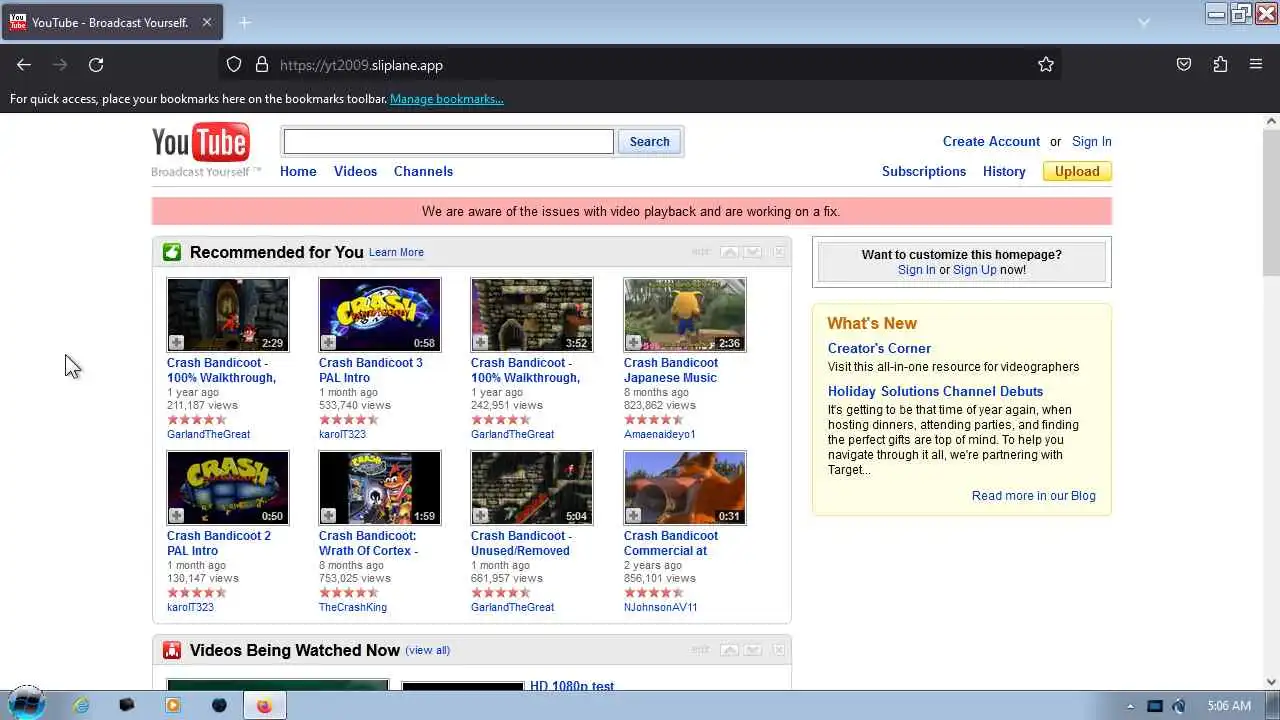The image size is (1280, 720).
Task: Go to Subscriptions
Action: pyautogui.click(x=924, y=171)
